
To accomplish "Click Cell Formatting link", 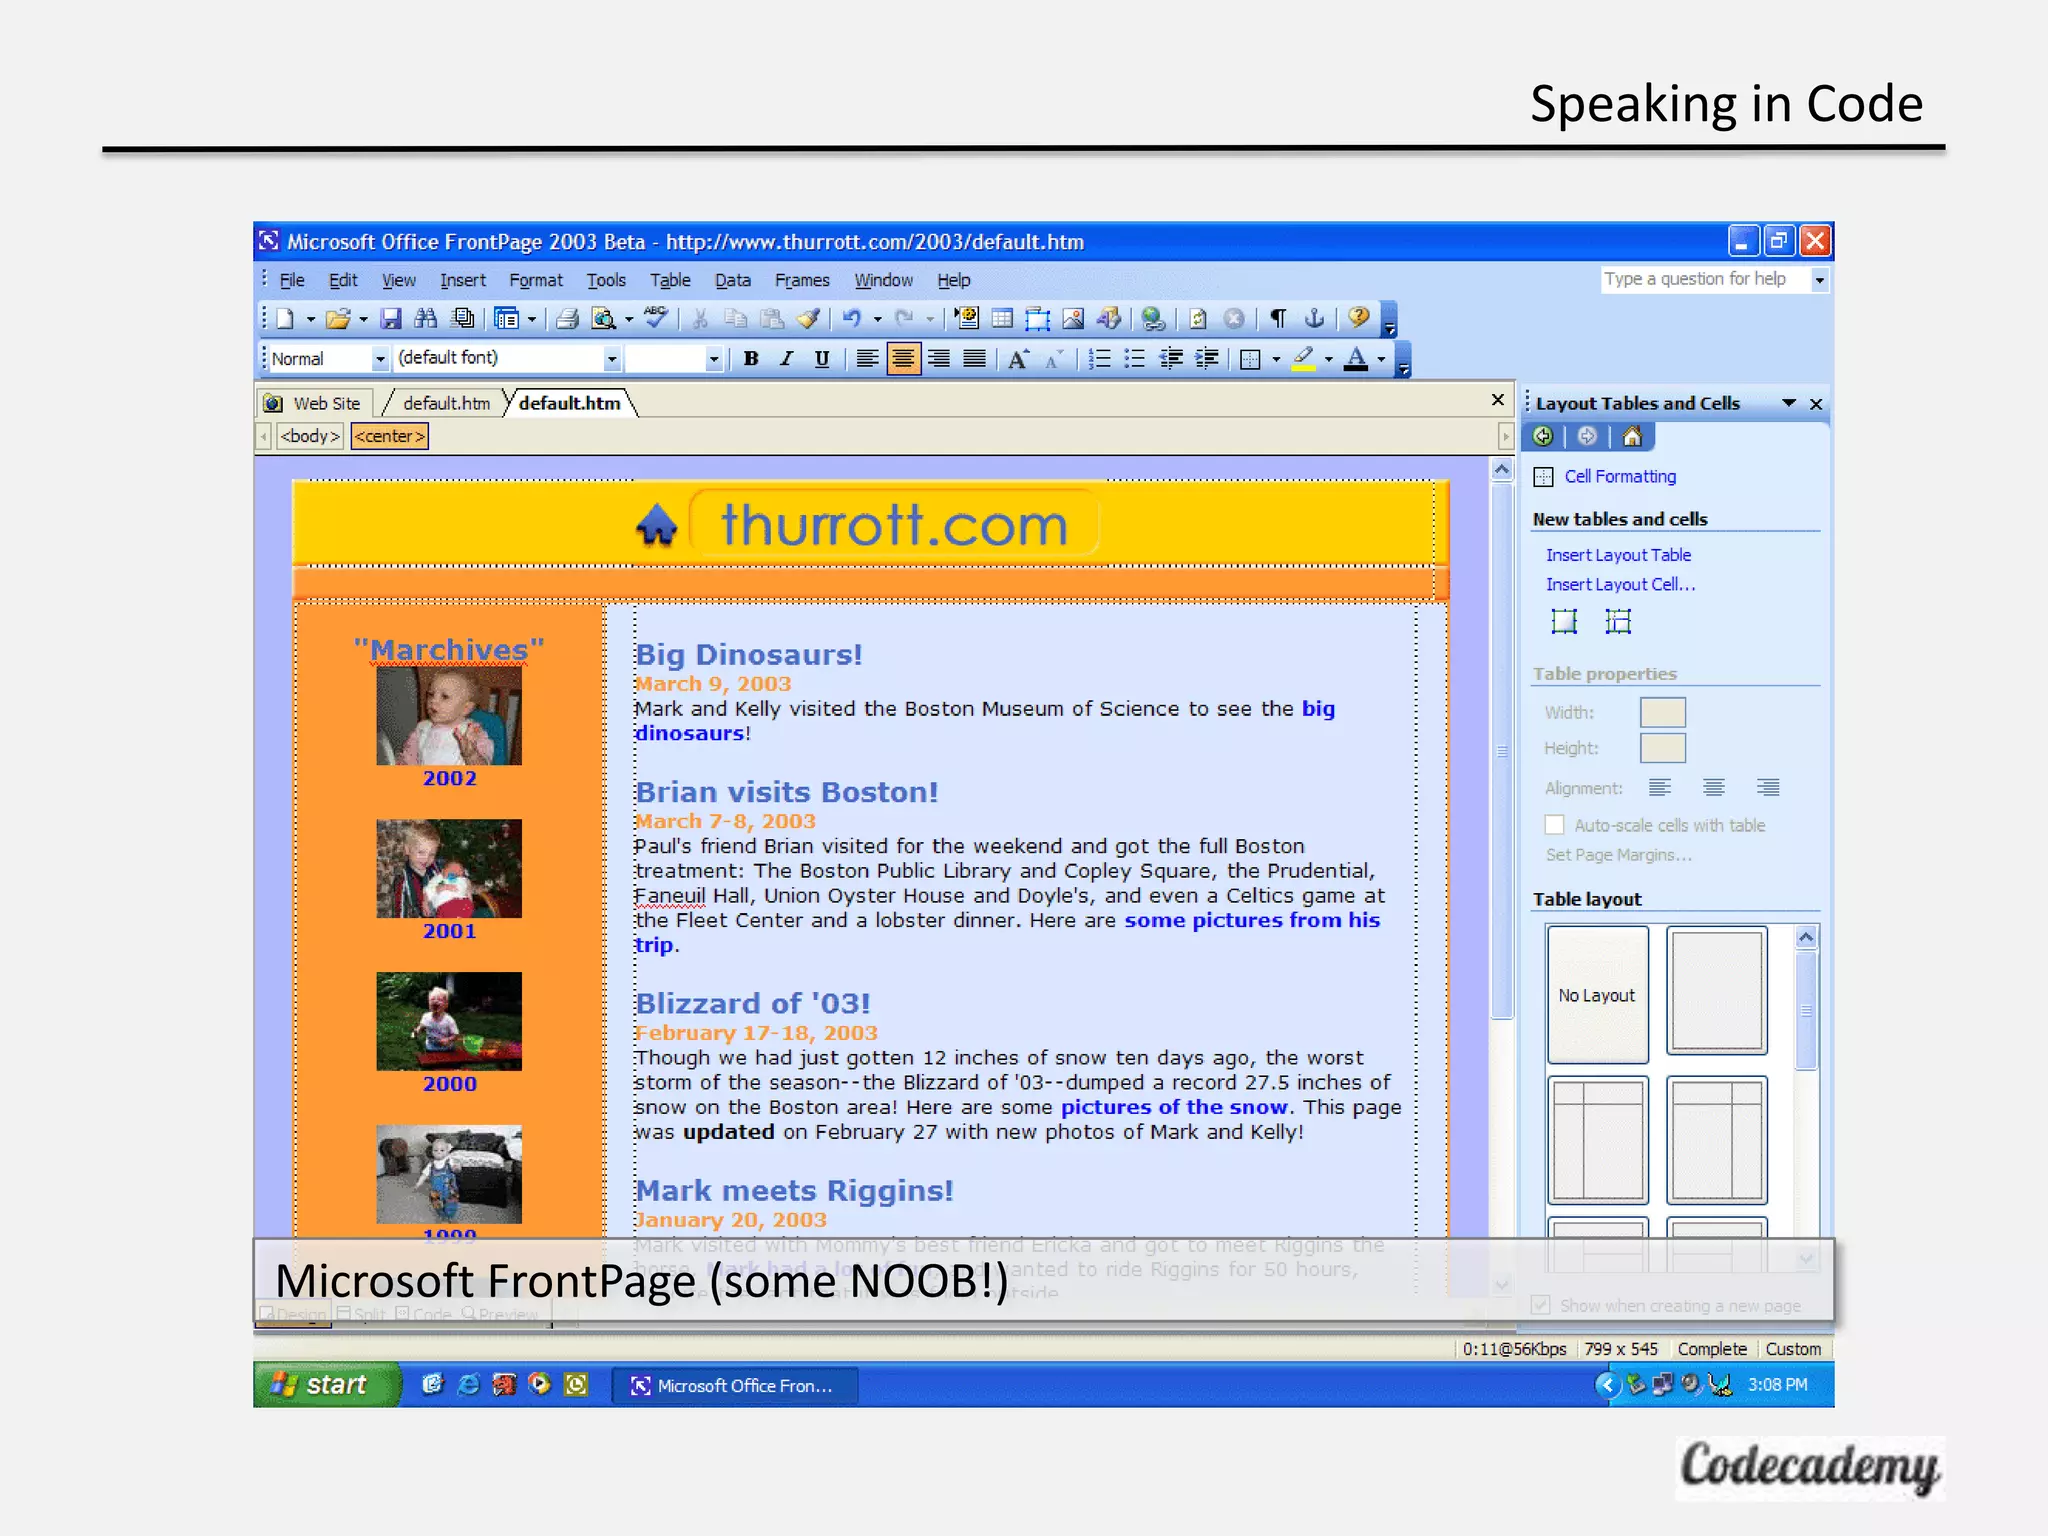I will pyautogui.click(x=1620, y=476).
